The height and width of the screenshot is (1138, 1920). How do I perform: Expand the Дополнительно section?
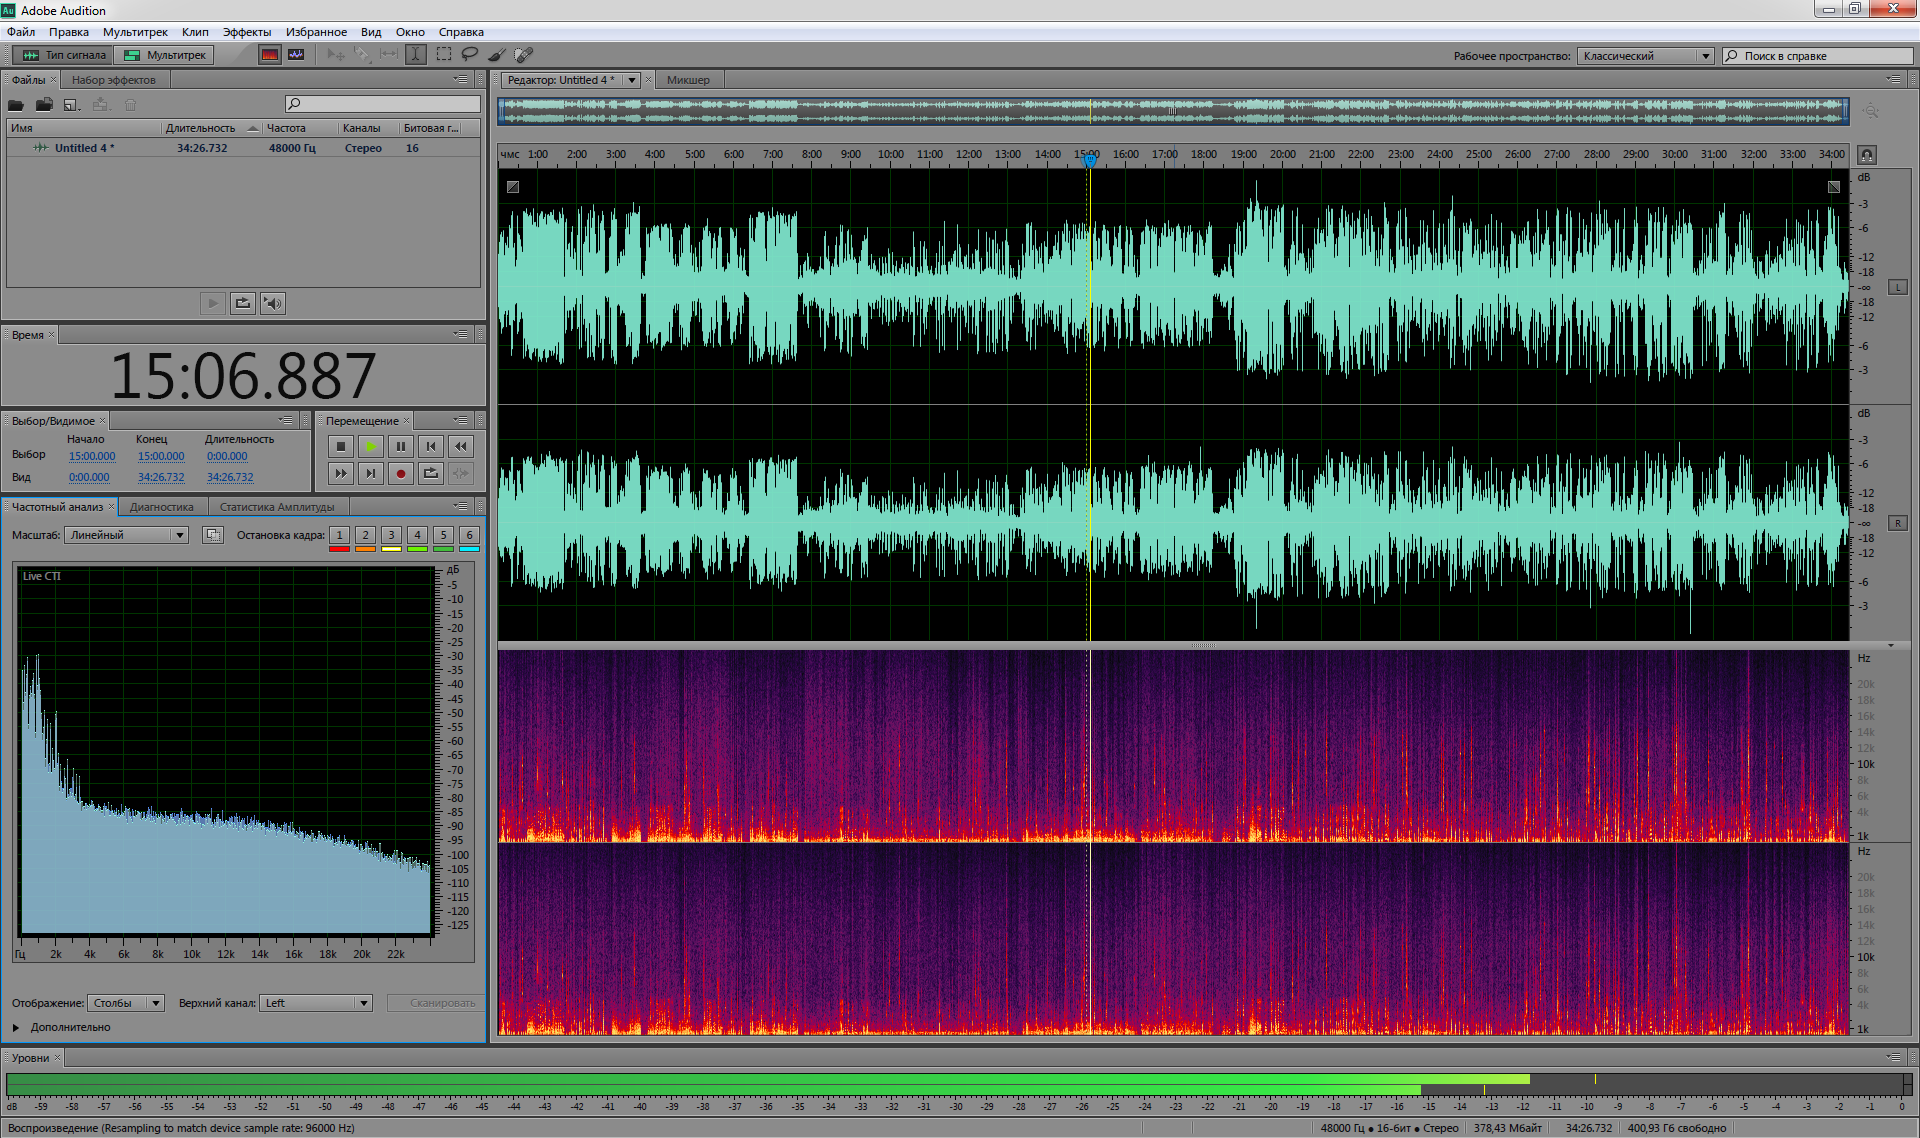coord(16,1027)
